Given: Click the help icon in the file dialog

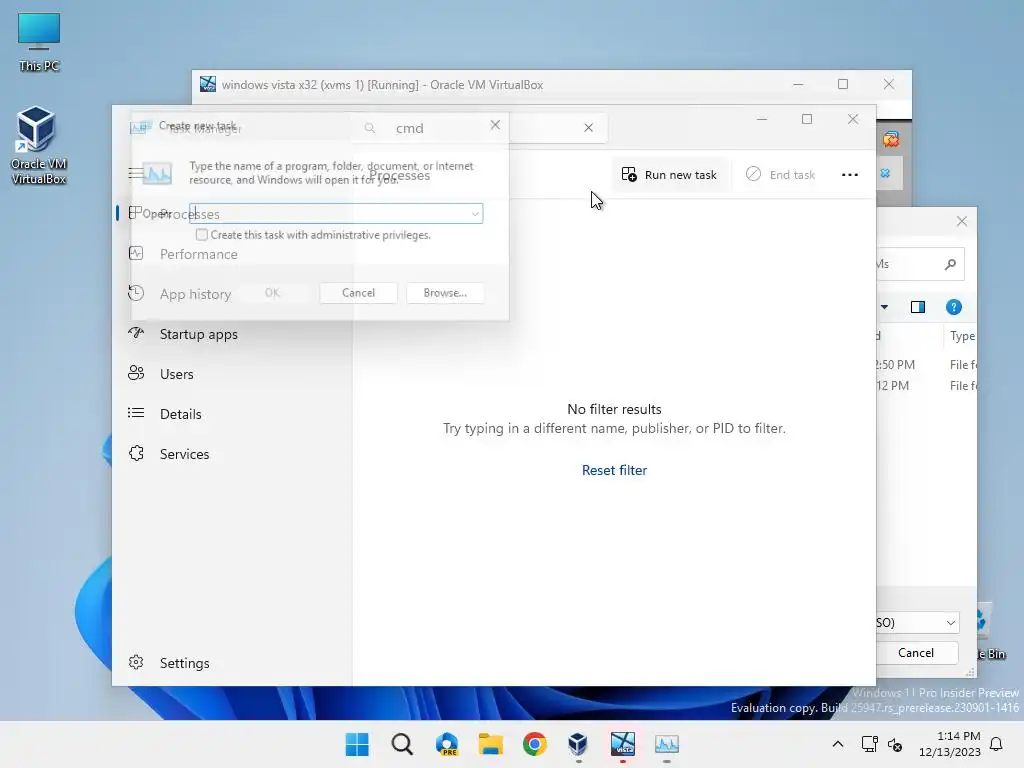Looking at the screenshot, I should (x=953, y=307).
